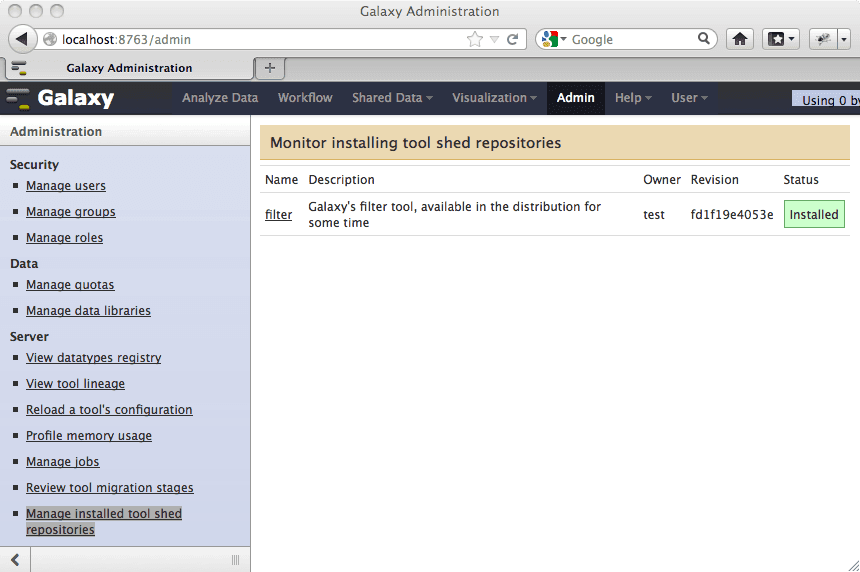Open the search engine selector dropdown
The image size is (860, 572).
[x=553, y=40]
